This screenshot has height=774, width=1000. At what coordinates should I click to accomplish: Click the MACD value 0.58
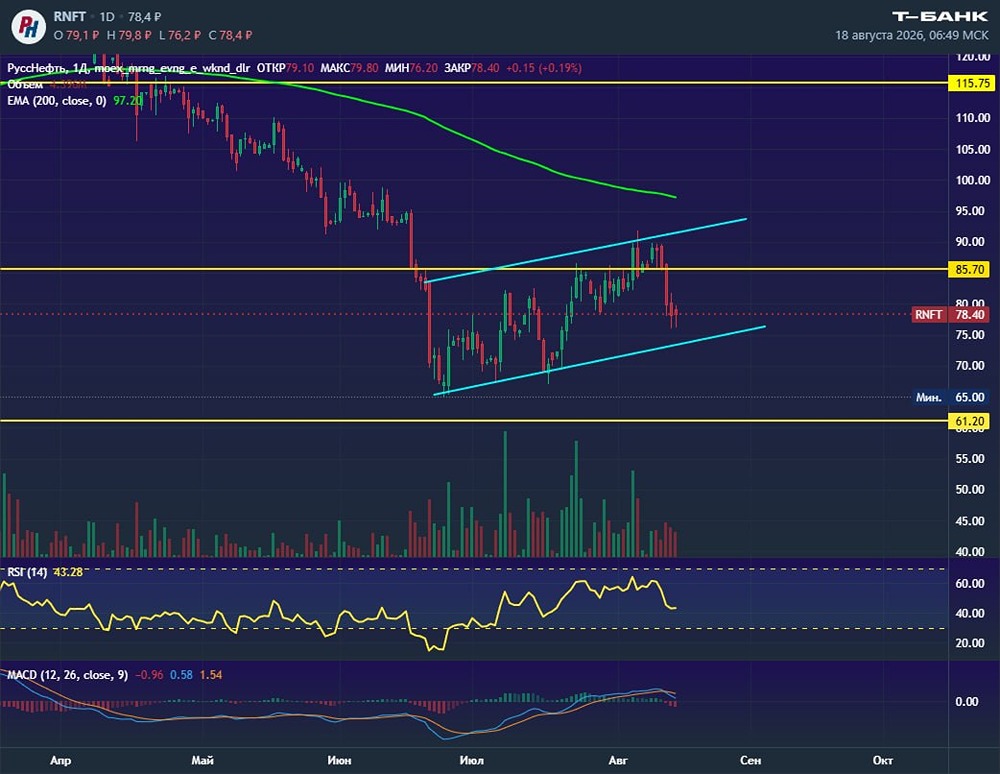[181, 675]
